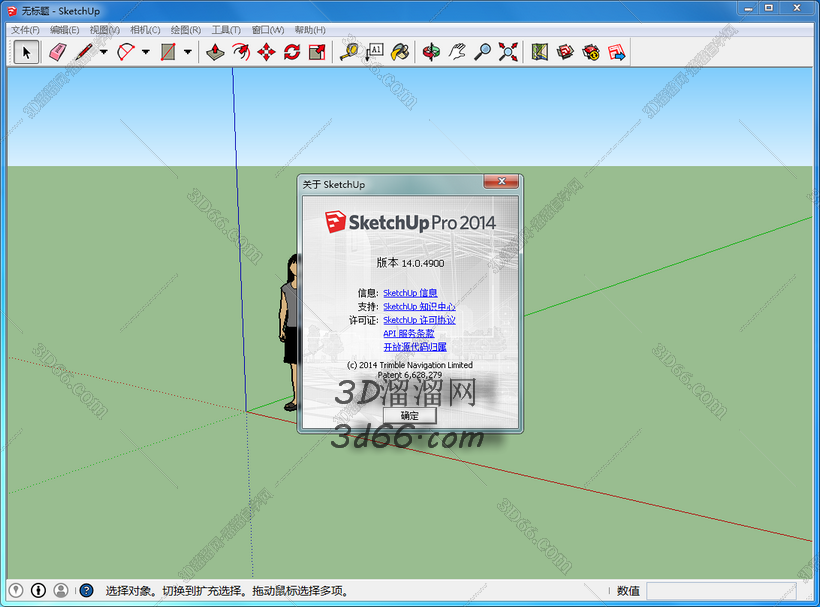
Task: Click the Send to LayOut icon
Action: click(x=617, y=52)
